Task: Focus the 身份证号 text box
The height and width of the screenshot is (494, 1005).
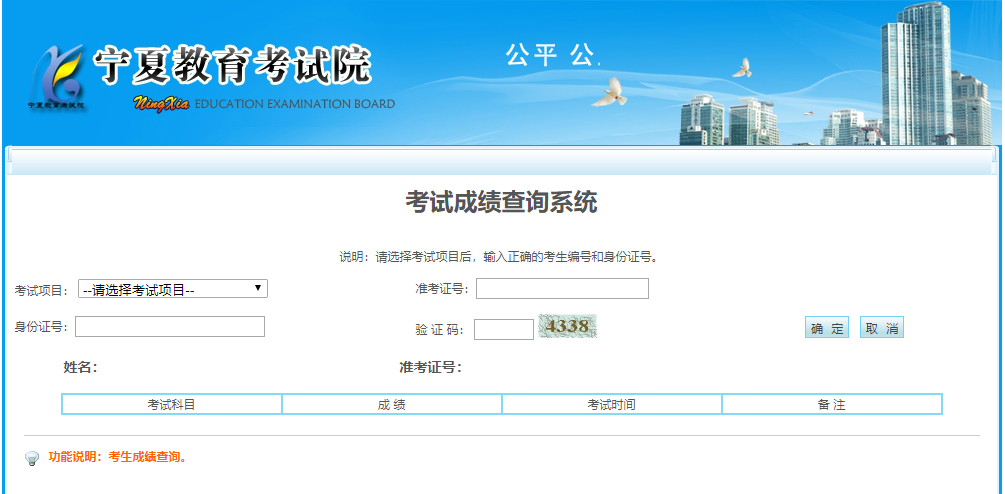Action: tap(170, 326)
